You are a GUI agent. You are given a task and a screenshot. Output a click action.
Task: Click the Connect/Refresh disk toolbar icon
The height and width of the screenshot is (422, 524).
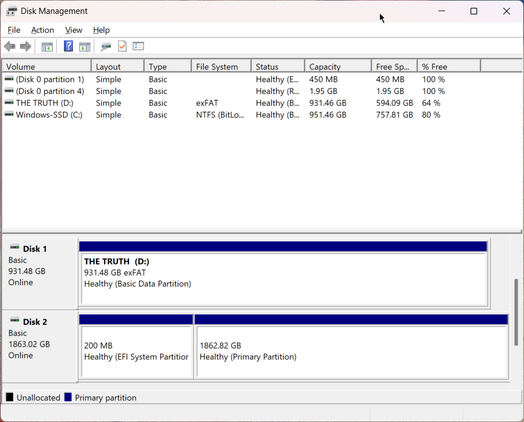click(x=106, y=47)
